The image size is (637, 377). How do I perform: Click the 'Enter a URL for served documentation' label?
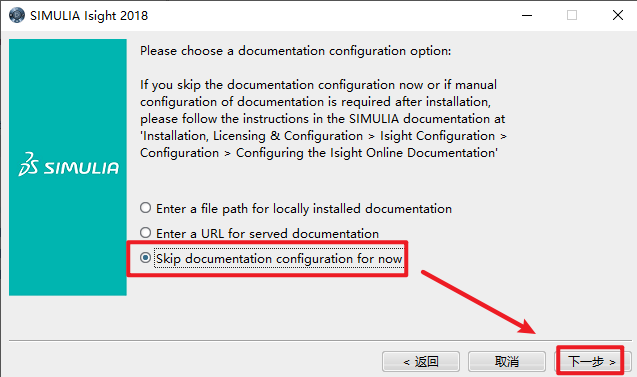[x=267, y=234]
